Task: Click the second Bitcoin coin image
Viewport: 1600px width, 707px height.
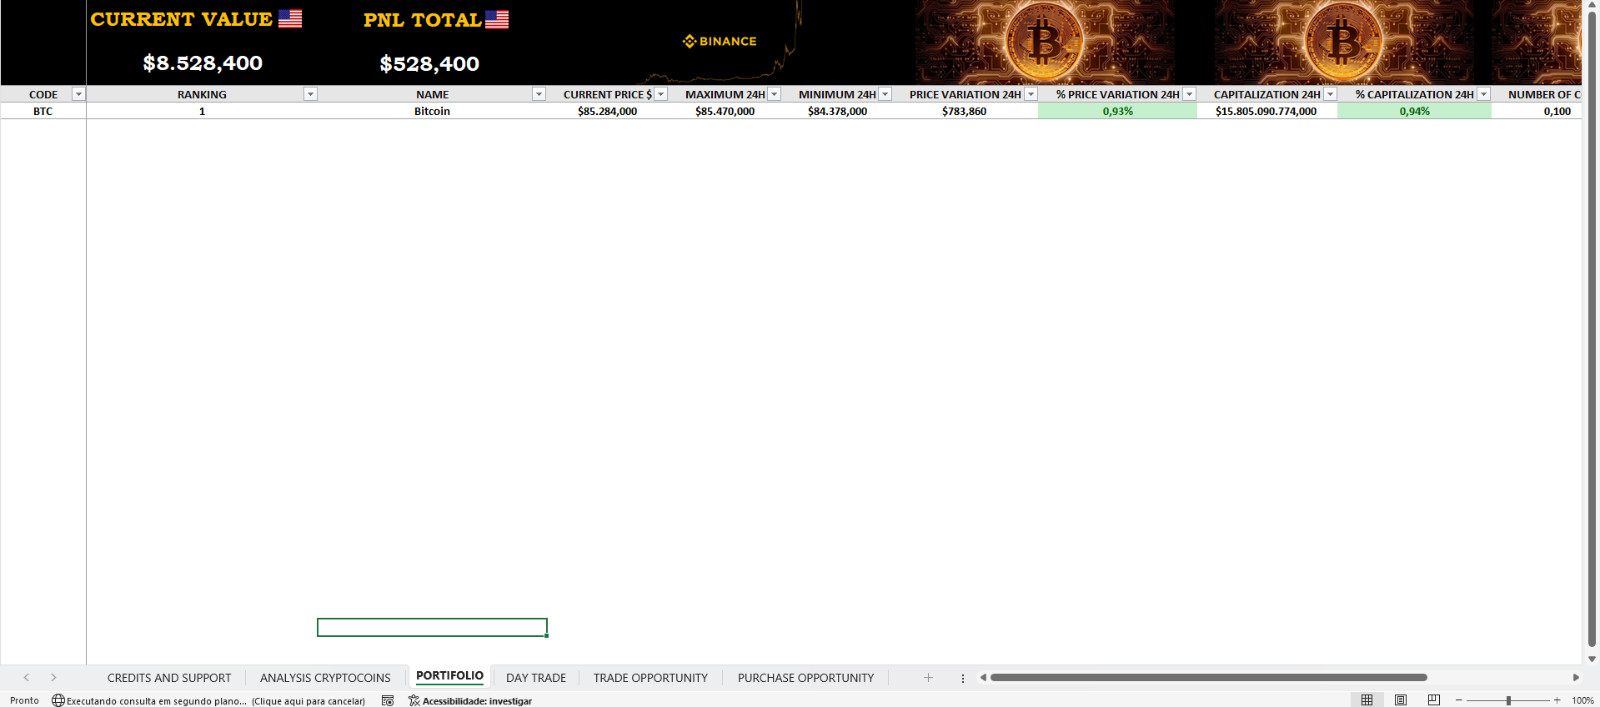Action: [1343, 42]
